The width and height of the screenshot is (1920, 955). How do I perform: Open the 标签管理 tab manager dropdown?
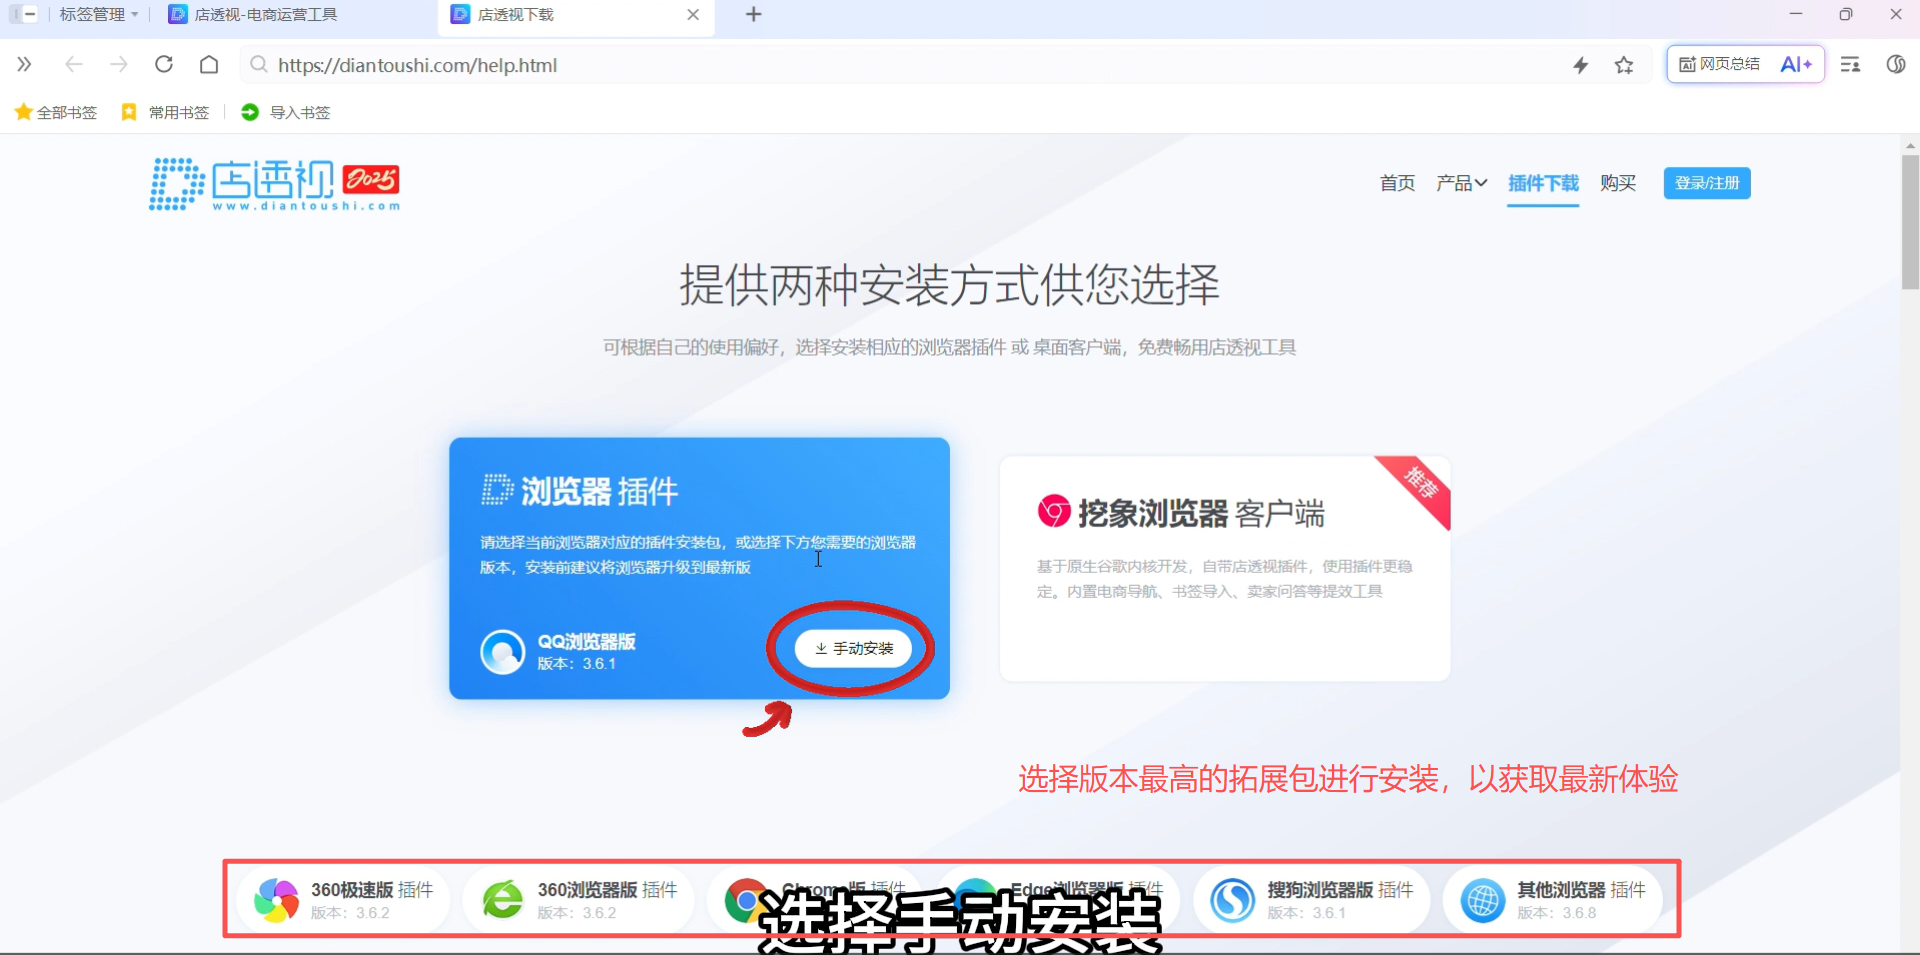tap(98, 14)
